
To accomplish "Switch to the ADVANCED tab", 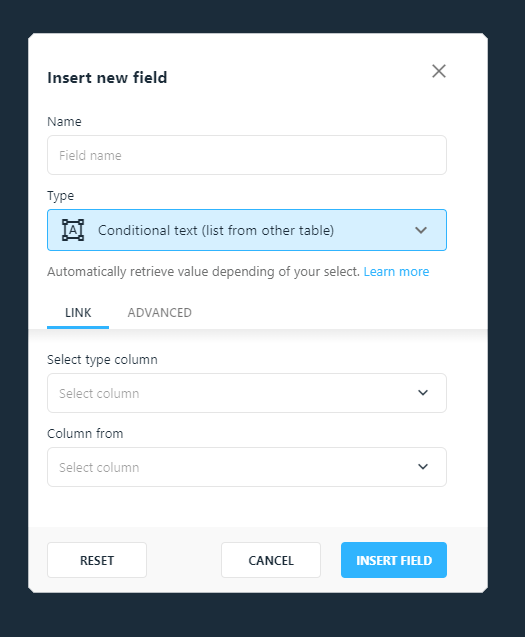I will click(160, 313).
